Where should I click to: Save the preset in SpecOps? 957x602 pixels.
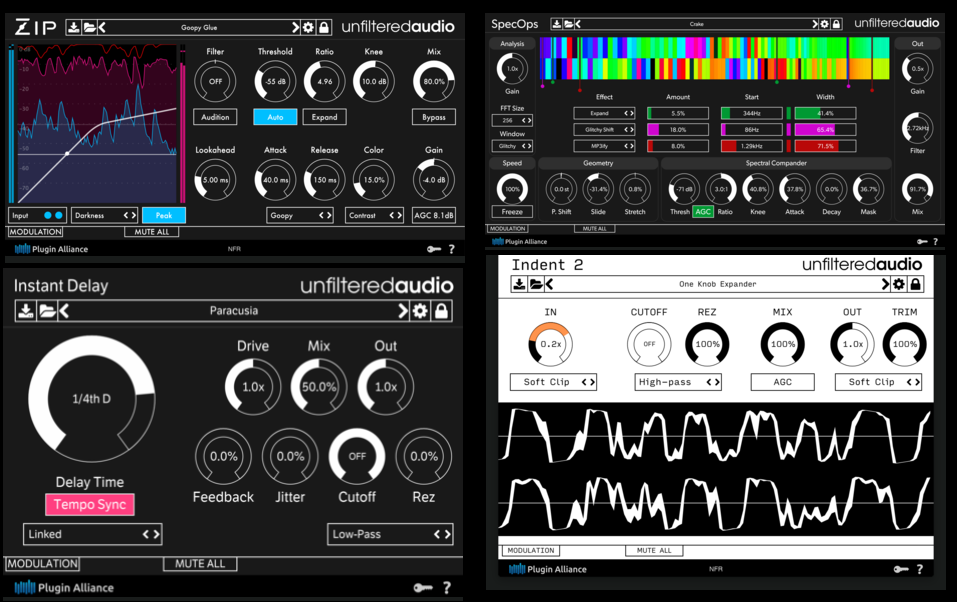tap(557, 24)
